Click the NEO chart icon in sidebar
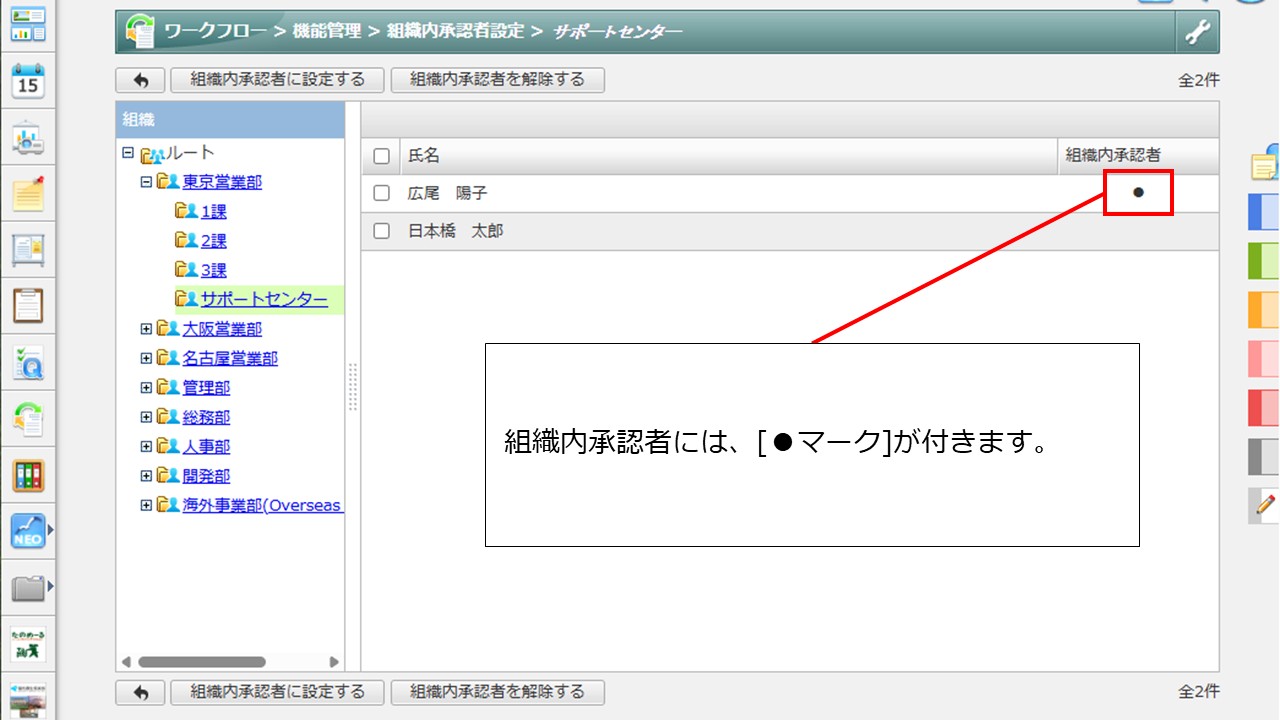 (x=28, y=531)
